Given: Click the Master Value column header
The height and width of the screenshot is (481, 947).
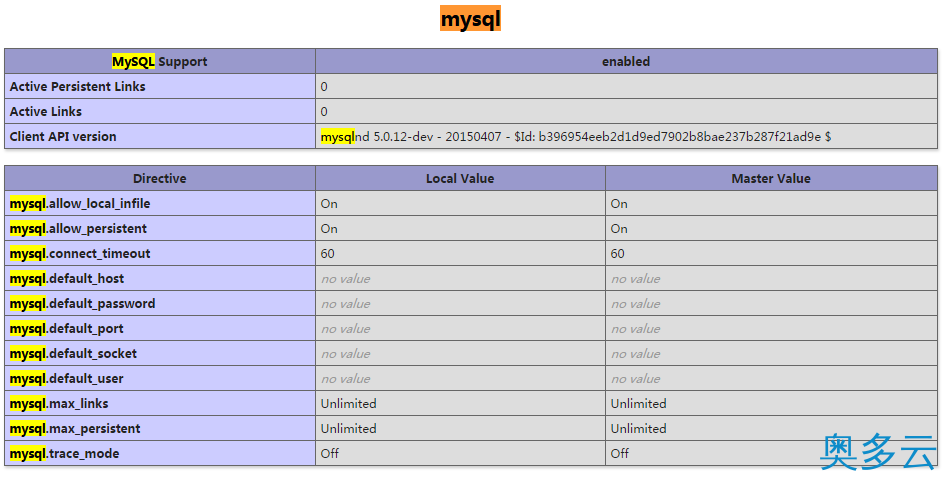Looking at the screenshot, I should point(771,178).
